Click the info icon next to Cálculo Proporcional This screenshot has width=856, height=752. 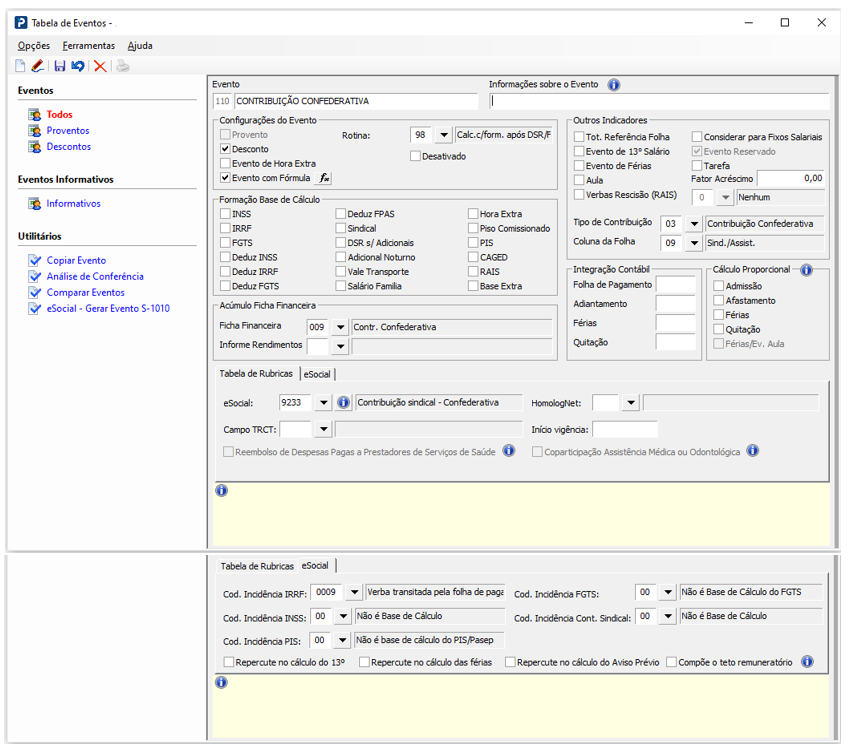click(x=806, y=270)
